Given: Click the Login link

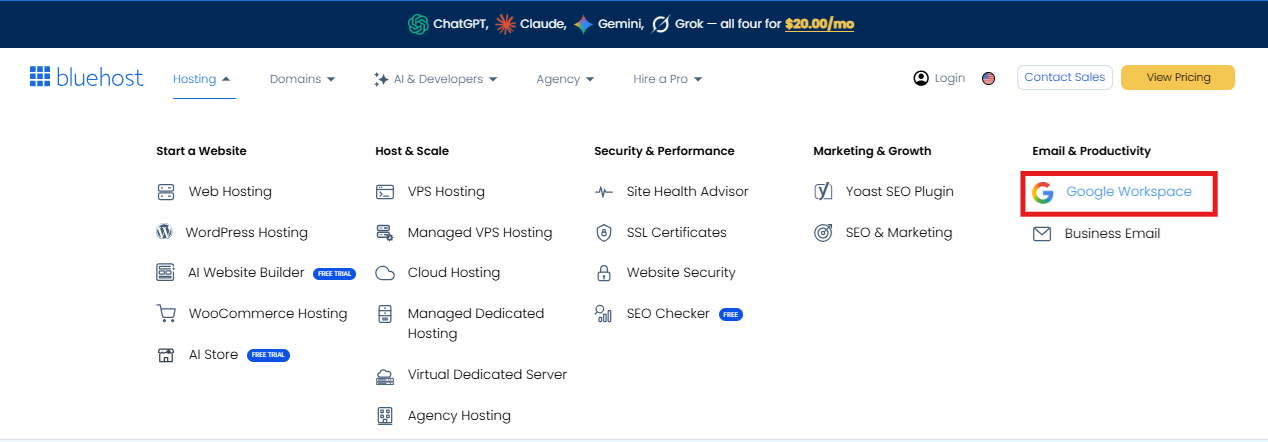Looking at the screenshot, I should 950,78.
